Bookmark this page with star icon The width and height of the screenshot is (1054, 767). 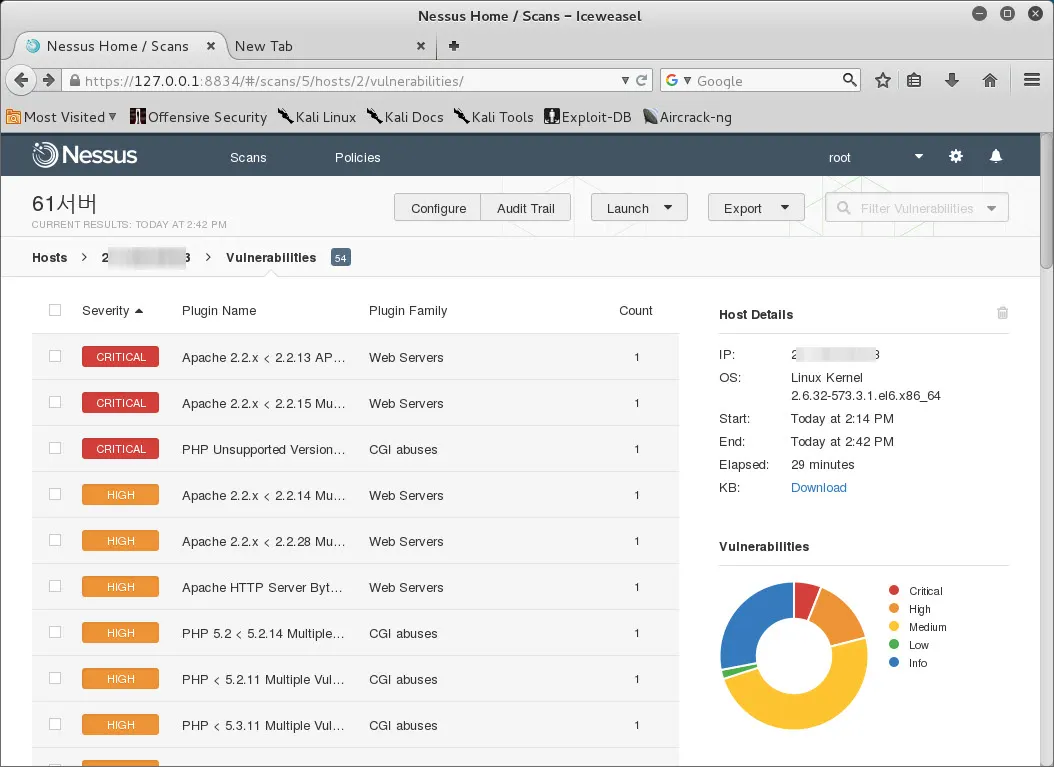(883, 81)
